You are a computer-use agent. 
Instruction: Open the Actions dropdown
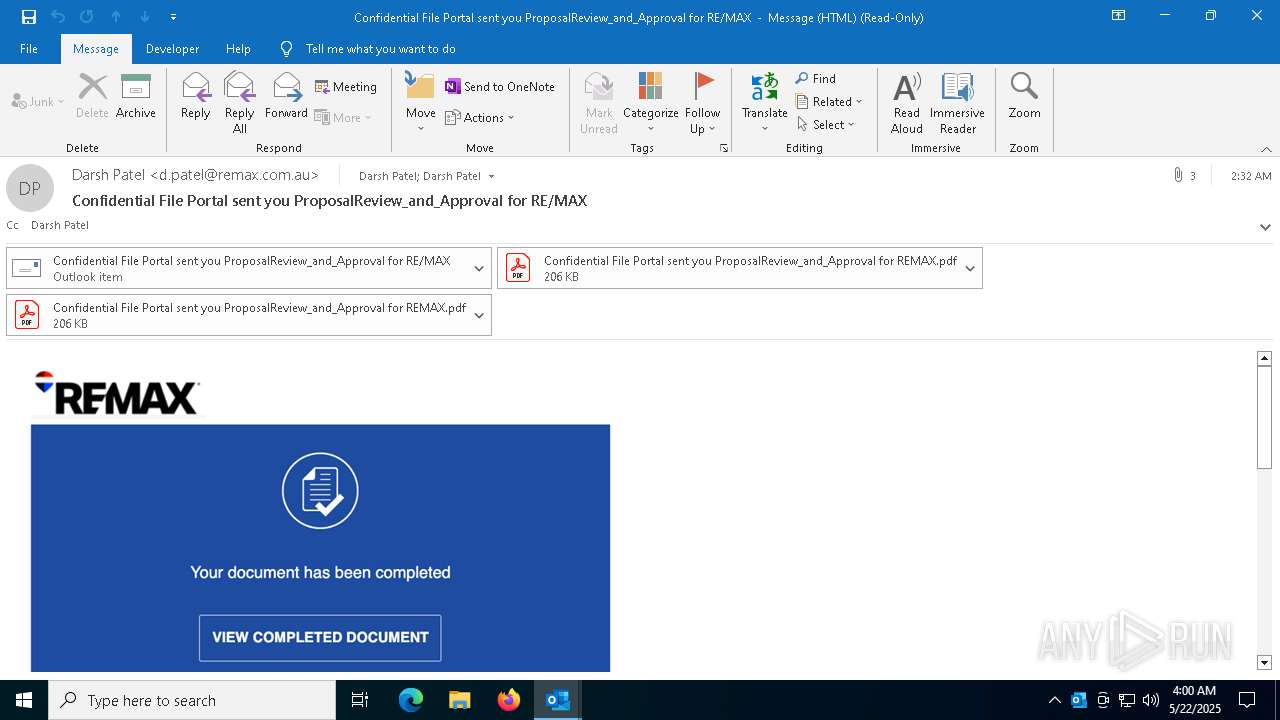pyautogui.click(x=480, y=117)
